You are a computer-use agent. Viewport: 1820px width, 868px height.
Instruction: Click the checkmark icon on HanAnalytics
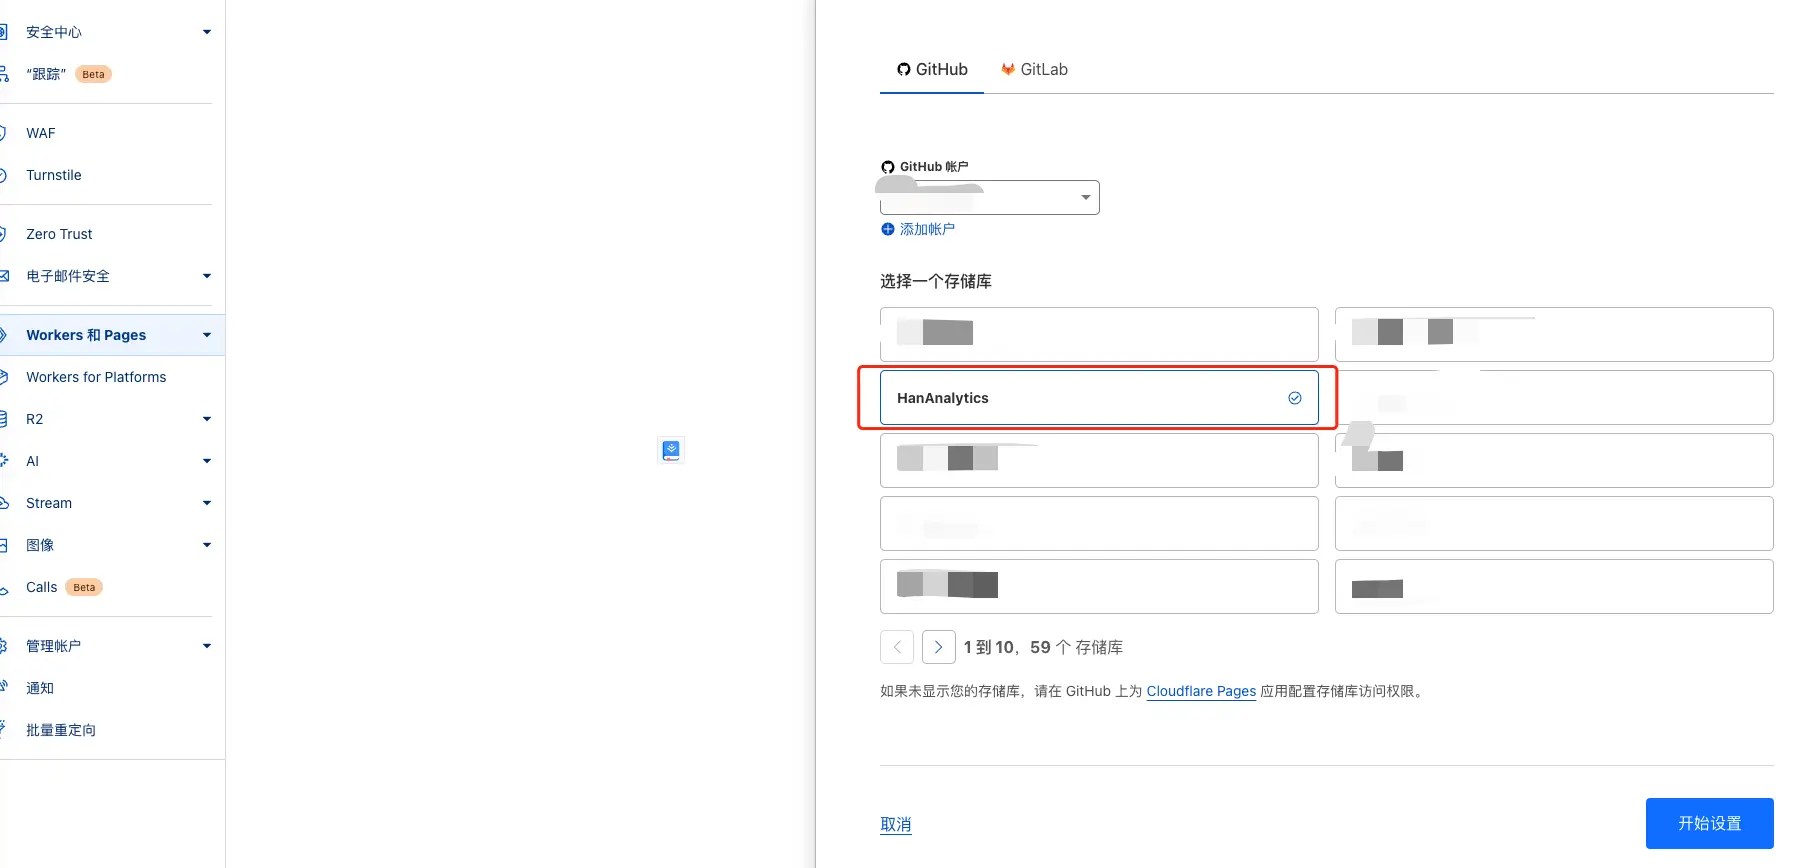coord(1295,398)
